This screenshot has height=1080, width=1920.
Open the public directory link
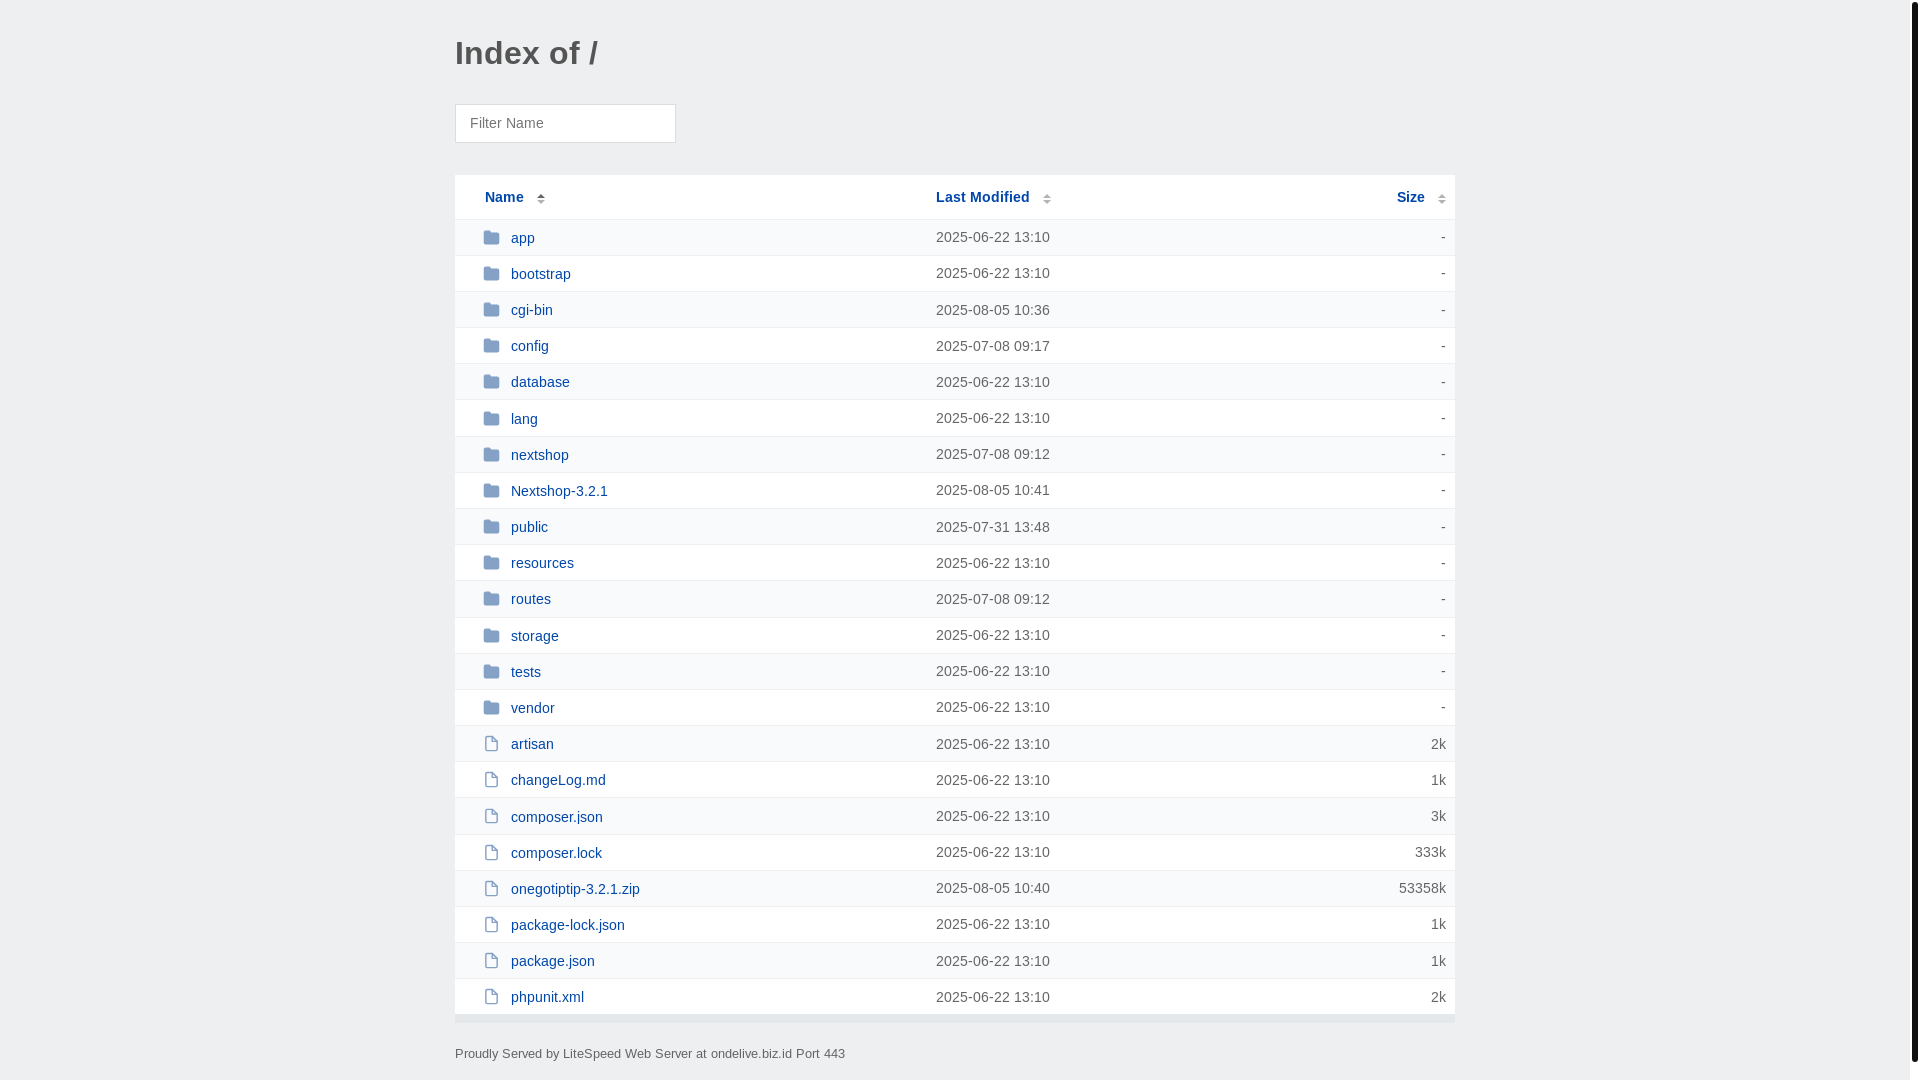[x=529, y=527]
